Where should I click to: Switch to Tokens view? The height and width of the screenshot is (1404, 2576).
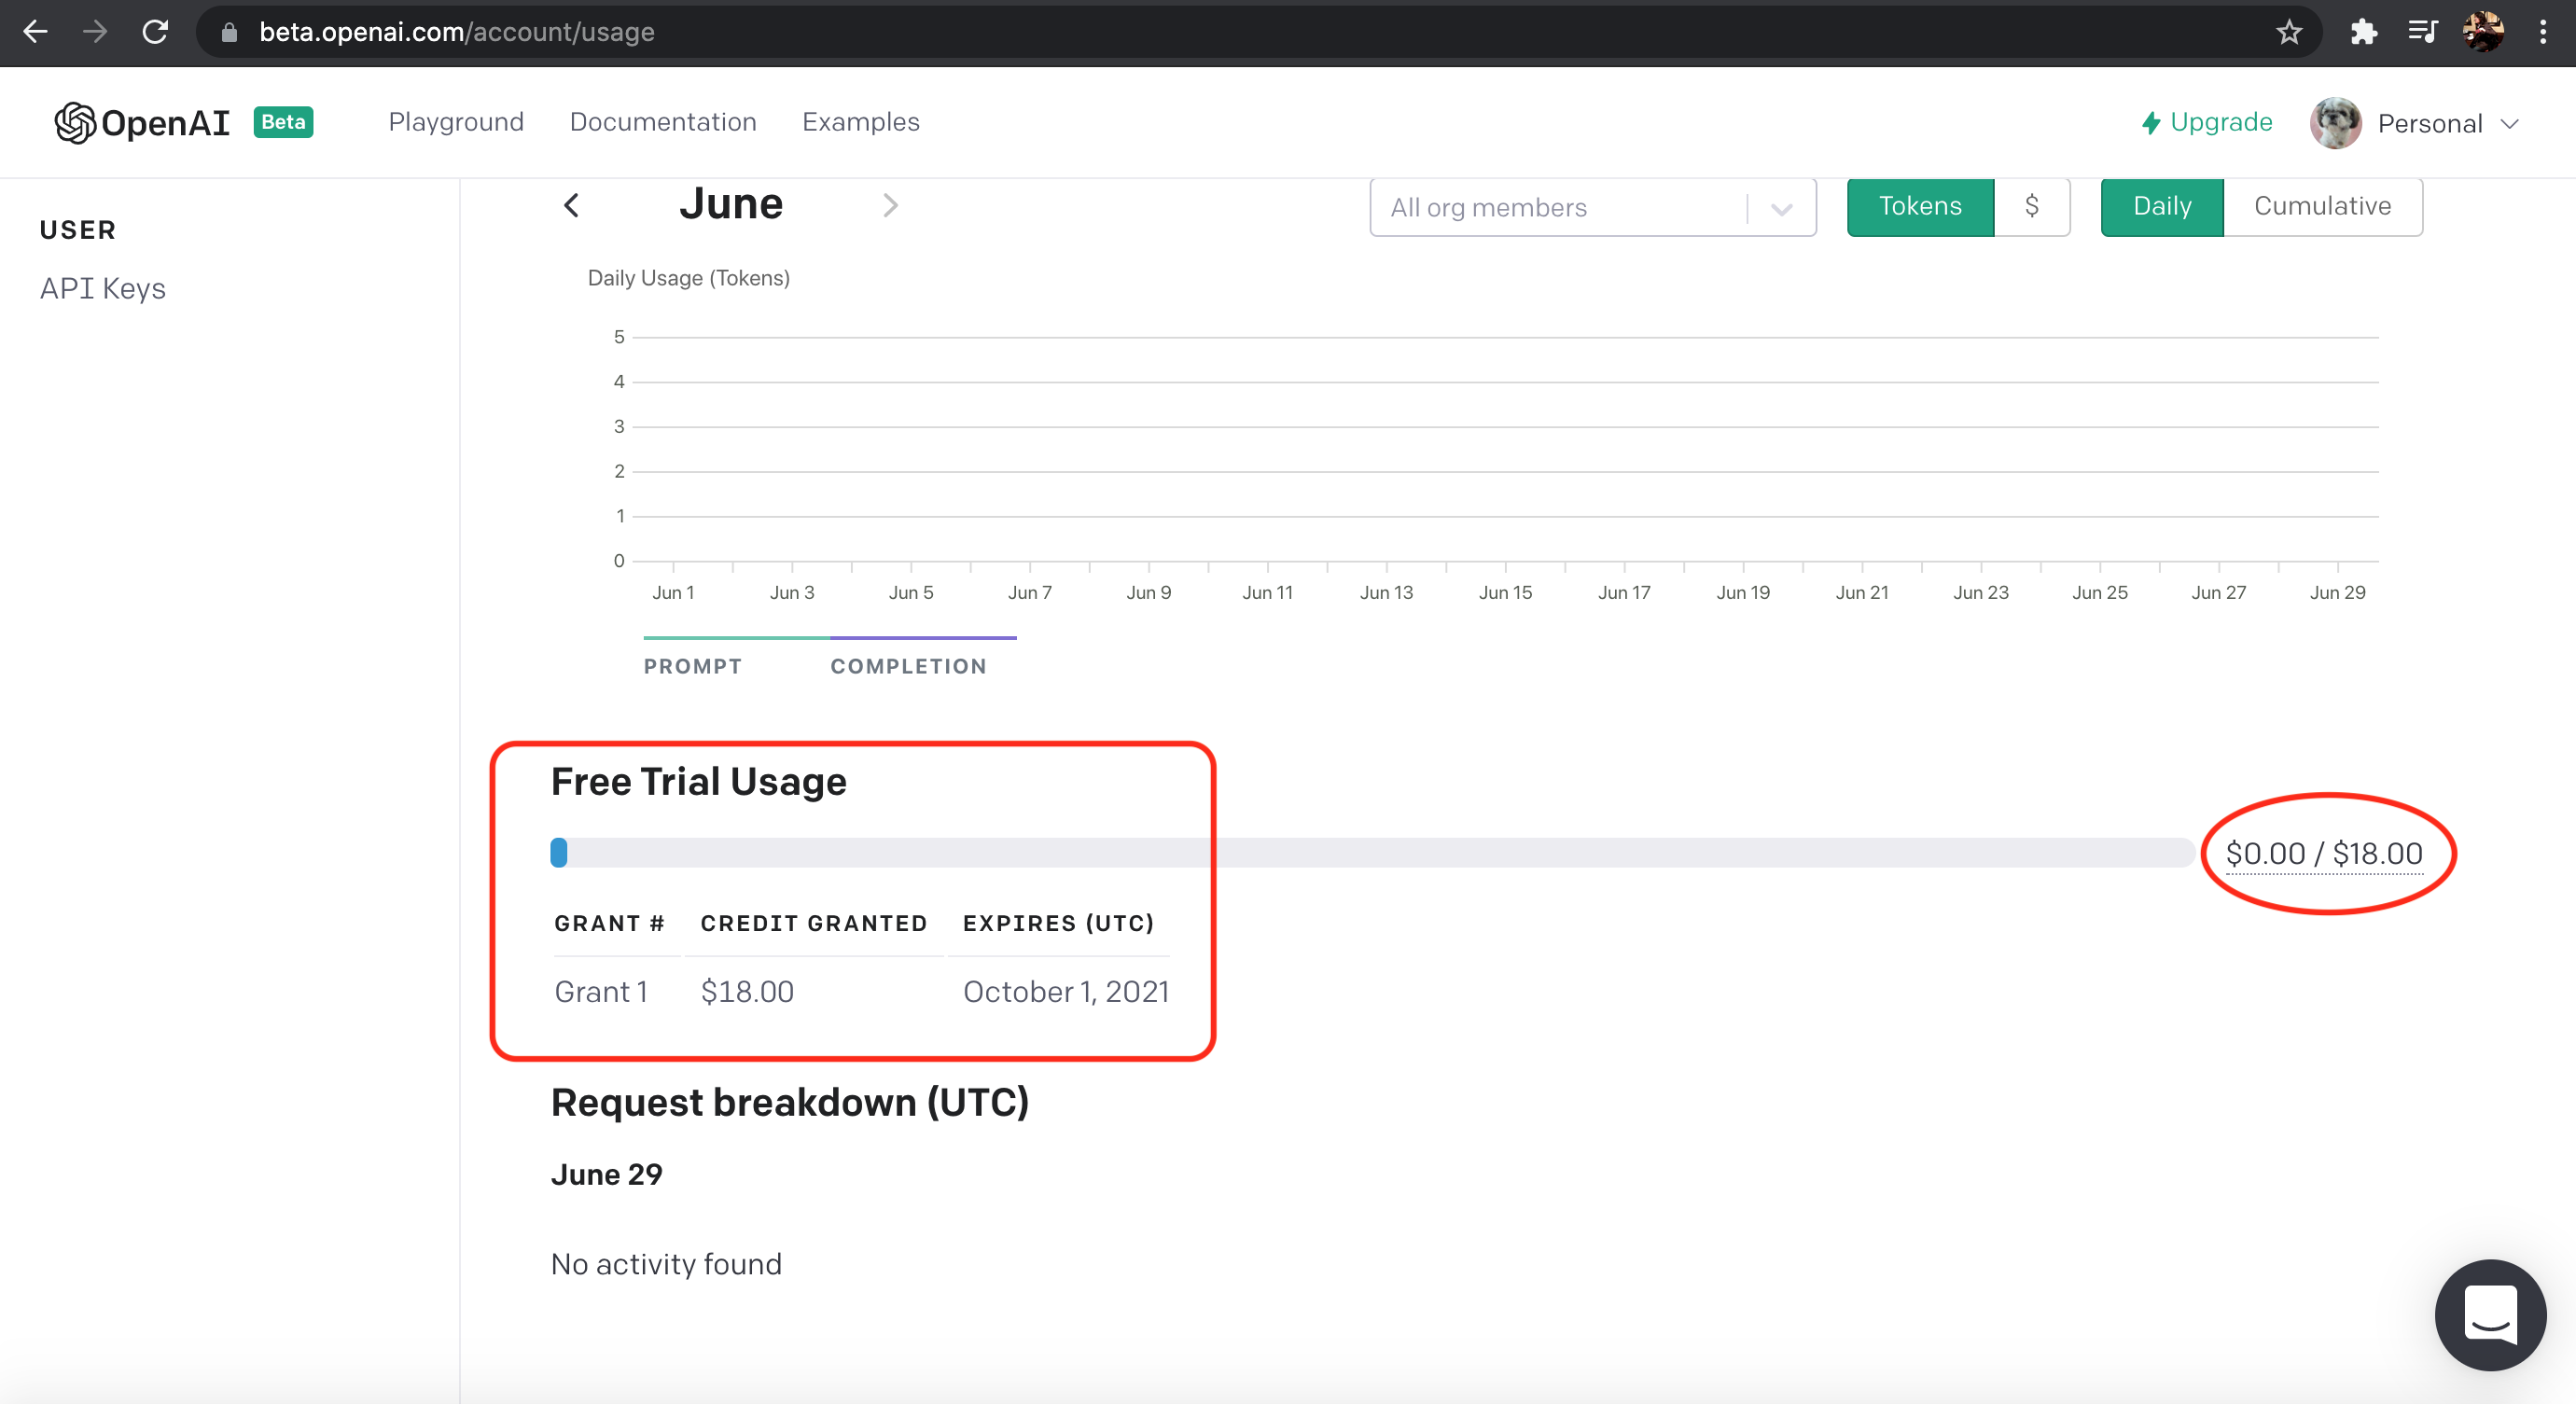1920,206
